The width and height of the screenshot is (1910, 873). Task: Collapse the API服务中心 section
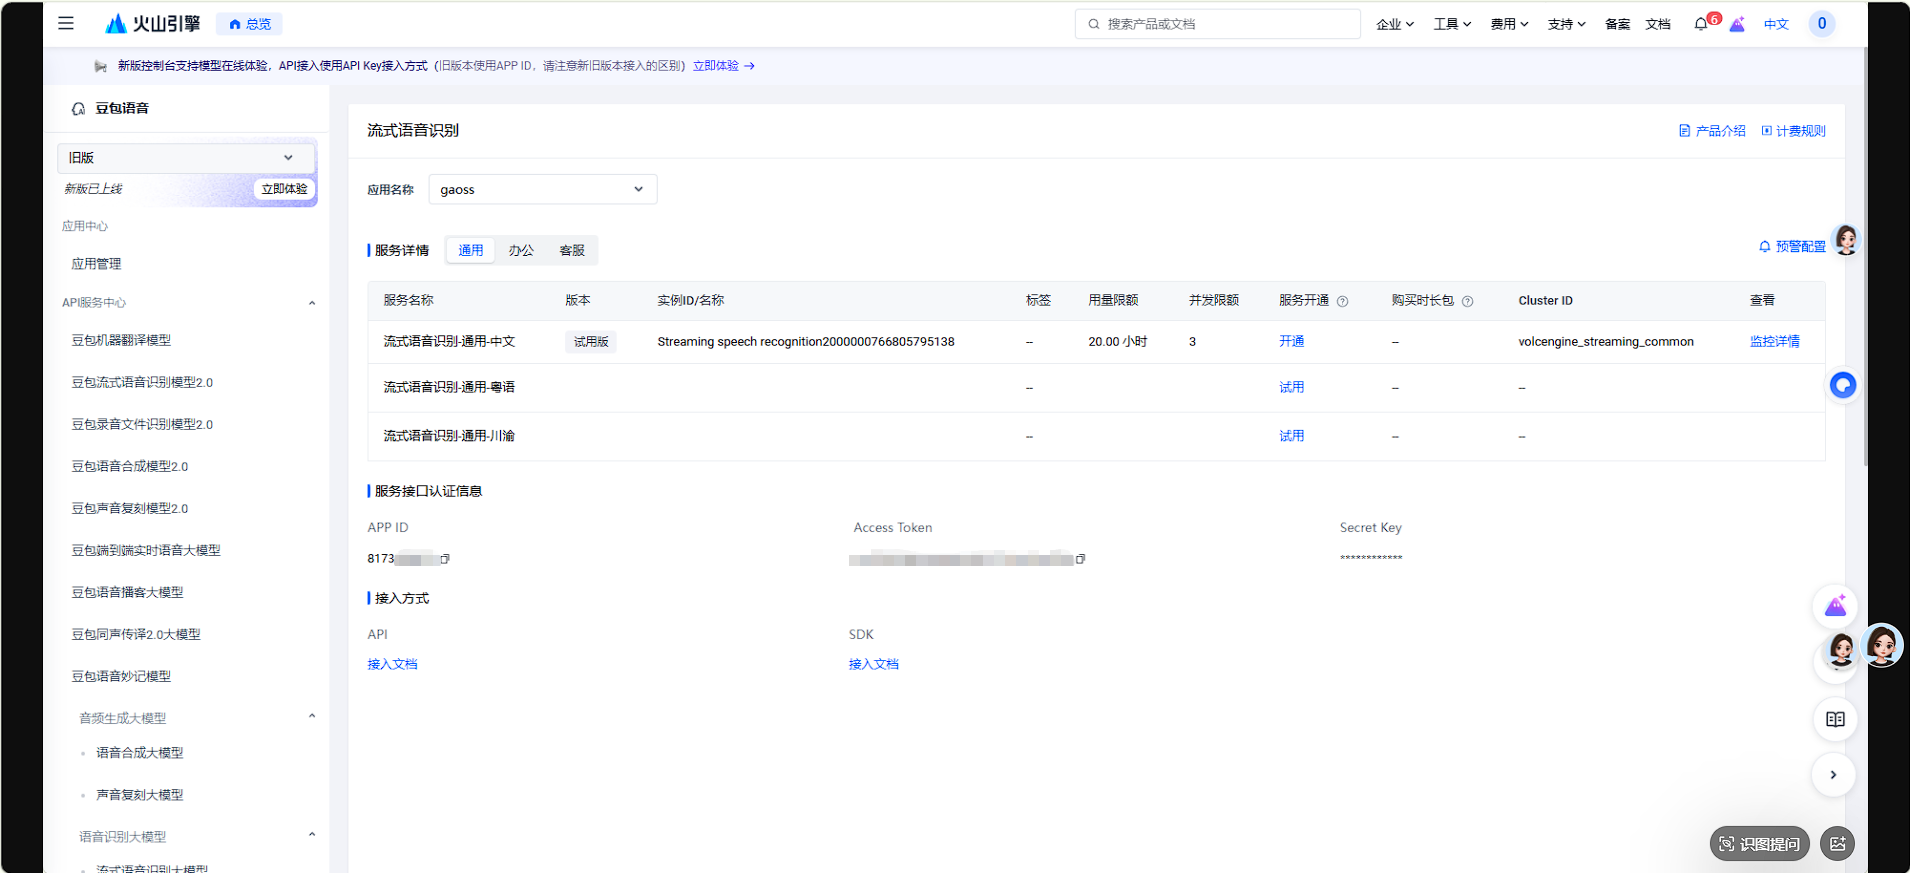click(x=312, y=303)
